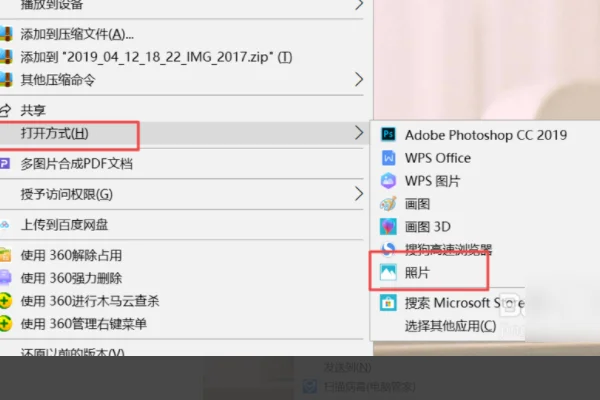Click the 搜狗高速浏览器 browser icon
This screenshot has height=400, width=600.
pyautogui.click(x=388, y=249)
